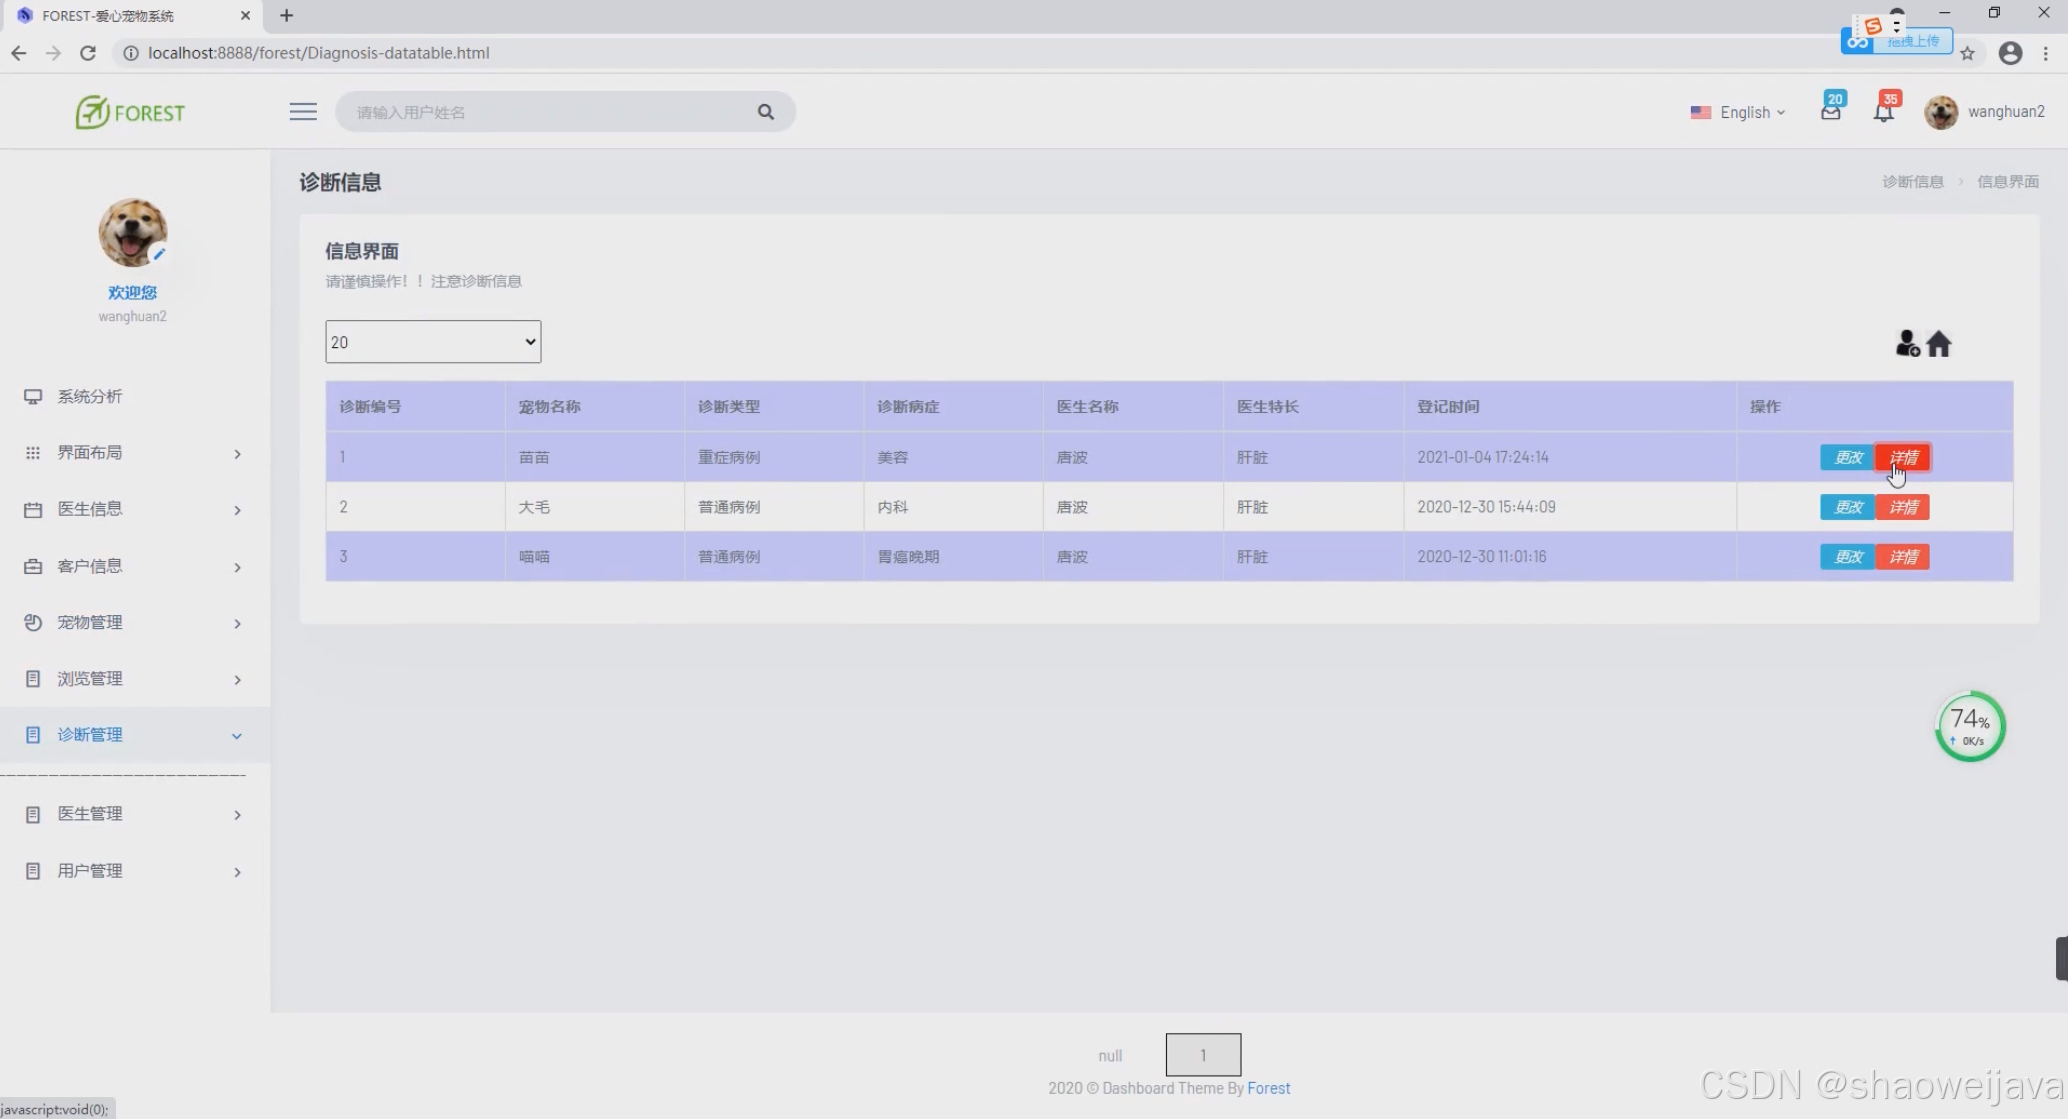
Task: Click the search magnifier icon
Action: pos(766,112)
